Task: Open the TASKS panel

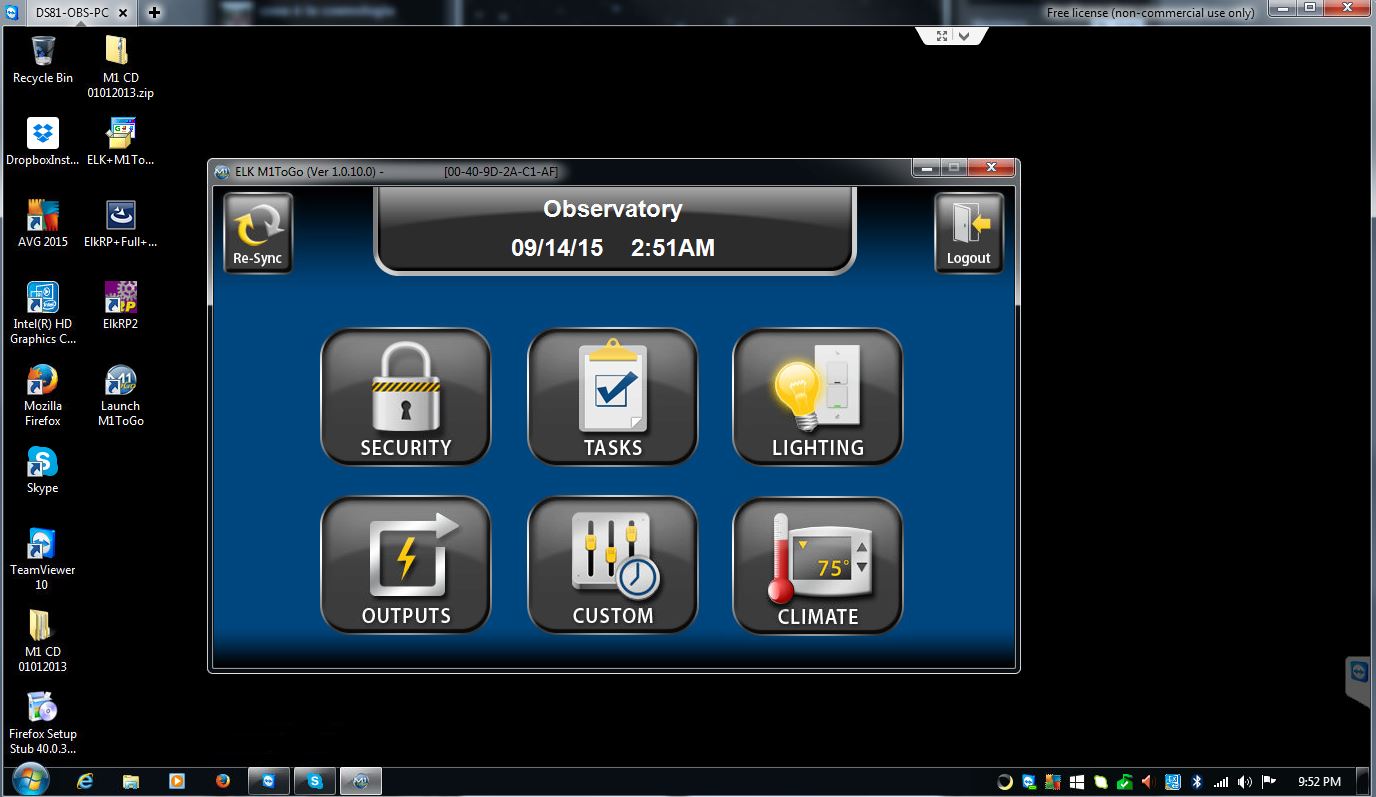Action: pyautogui.click(x=612, y=397)
